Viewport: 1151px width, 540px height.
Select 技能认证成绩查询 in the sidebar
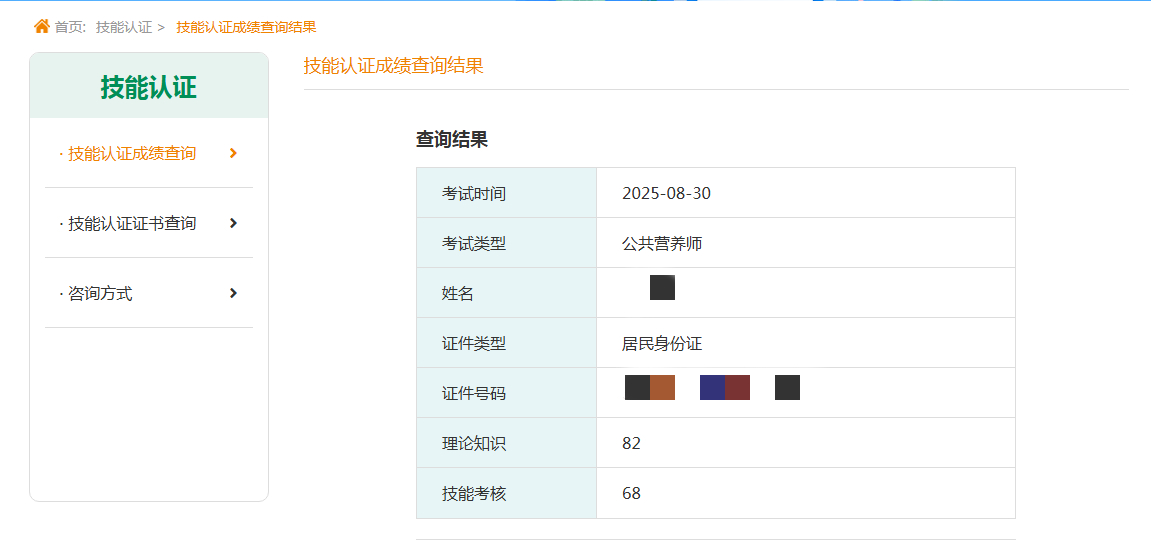coord(131,153)
